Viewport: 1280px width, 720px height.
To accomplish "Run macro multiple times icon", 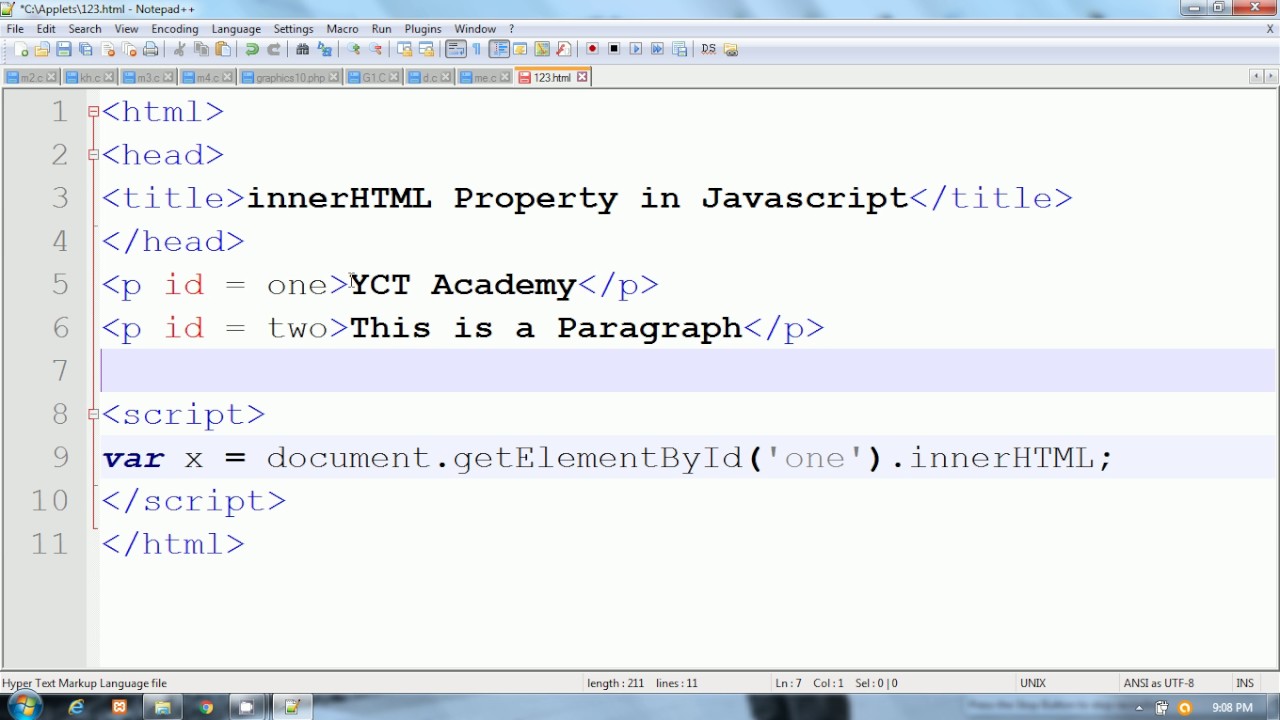I will pos(658,49).
